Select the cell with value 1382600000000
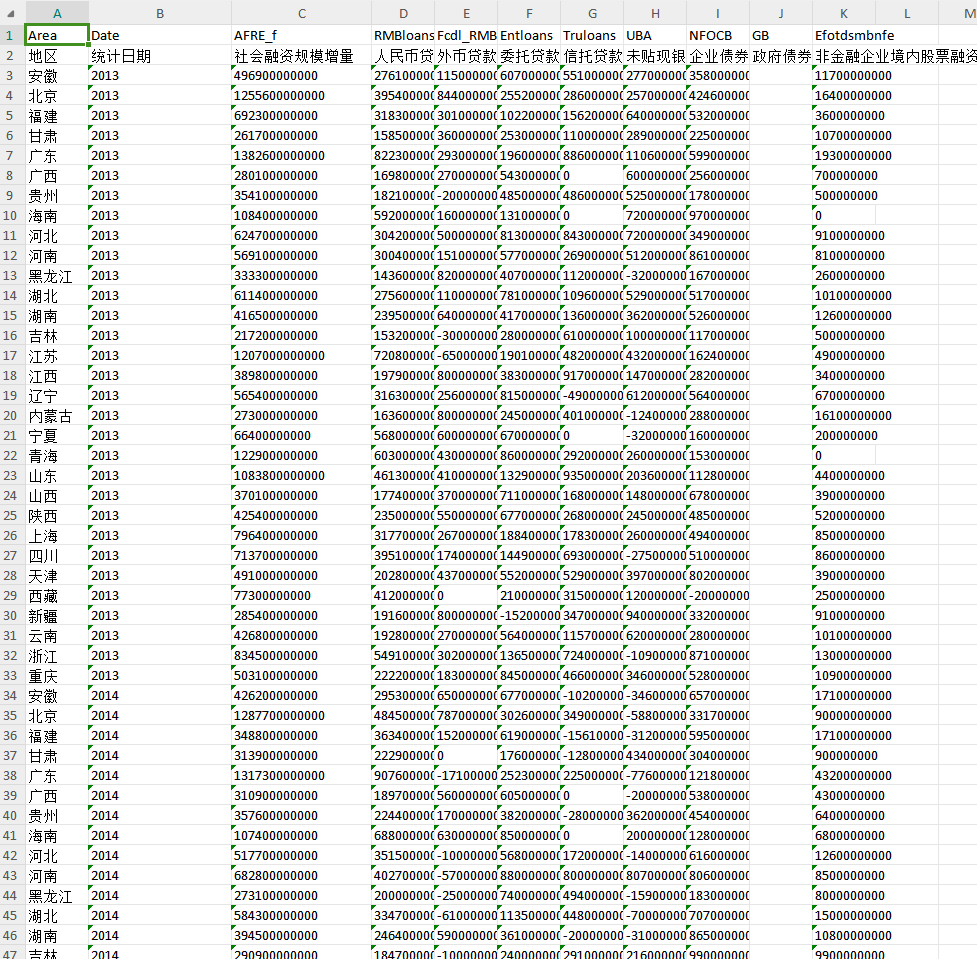This screenshot has height=959, width=977. click(301, 156)
